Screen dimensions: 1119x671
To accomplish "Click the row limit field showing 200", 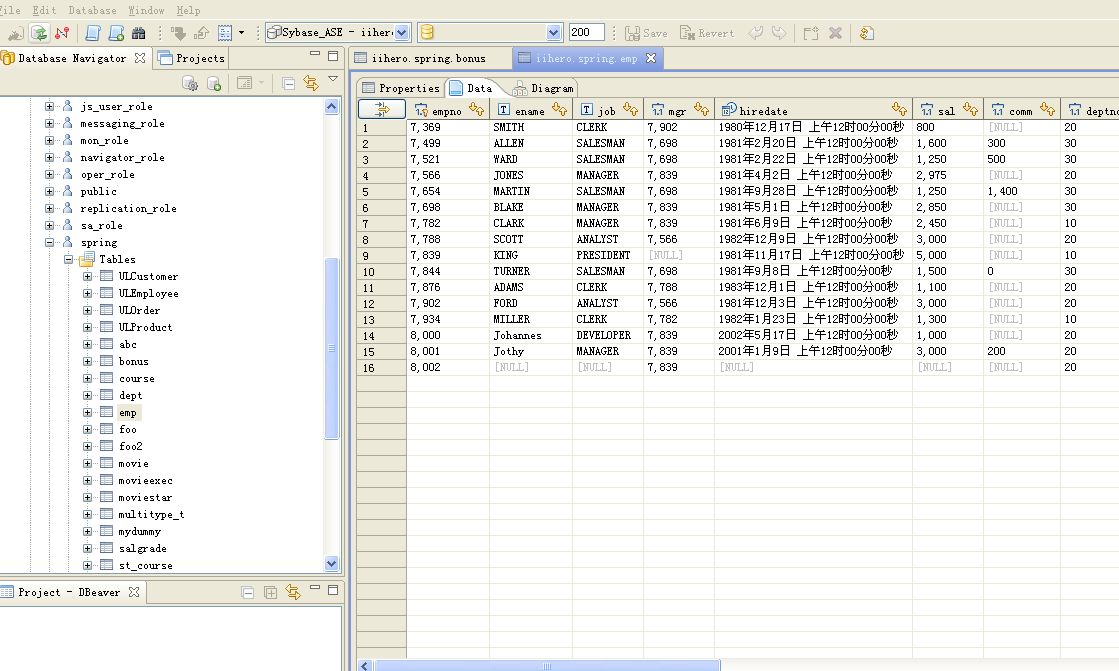I will coord(586,33).
